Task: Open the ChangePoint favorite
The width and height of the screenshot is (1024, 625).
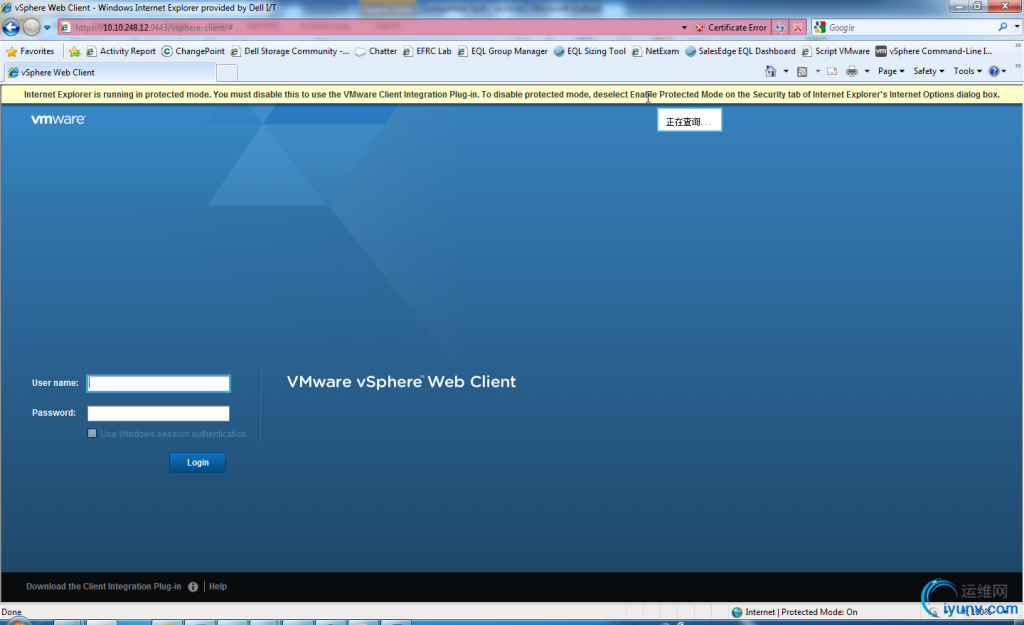Action: pos(193,51)
